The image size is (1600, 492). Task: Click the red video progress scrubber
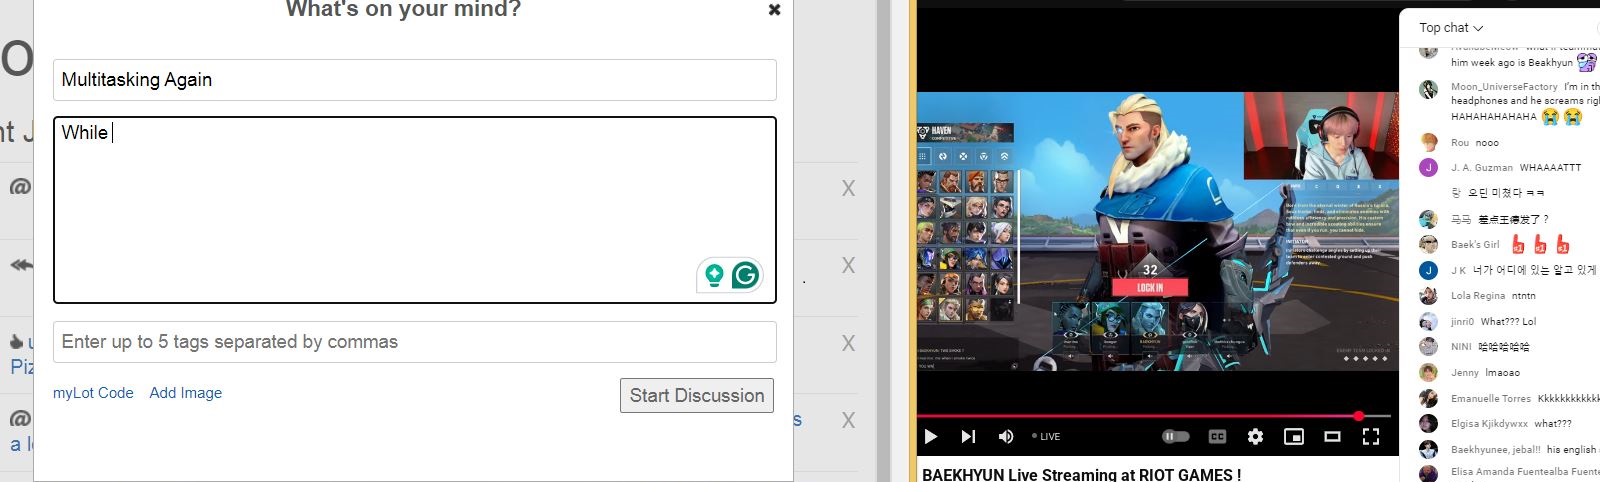point(1359,415)
